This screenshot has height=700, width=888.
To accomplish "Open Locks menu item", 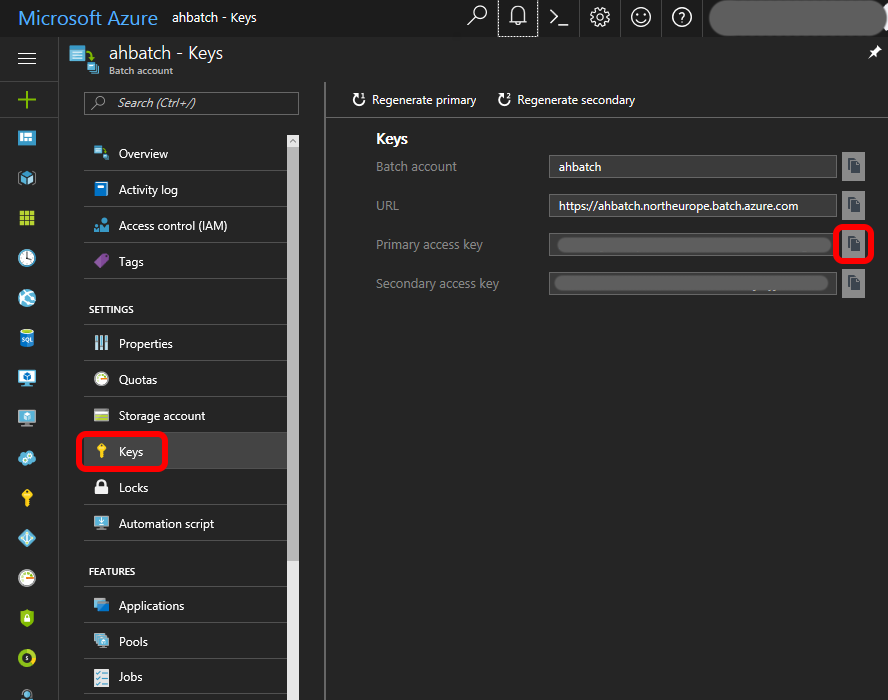I will pyautogui.click(x=185, y=488).
